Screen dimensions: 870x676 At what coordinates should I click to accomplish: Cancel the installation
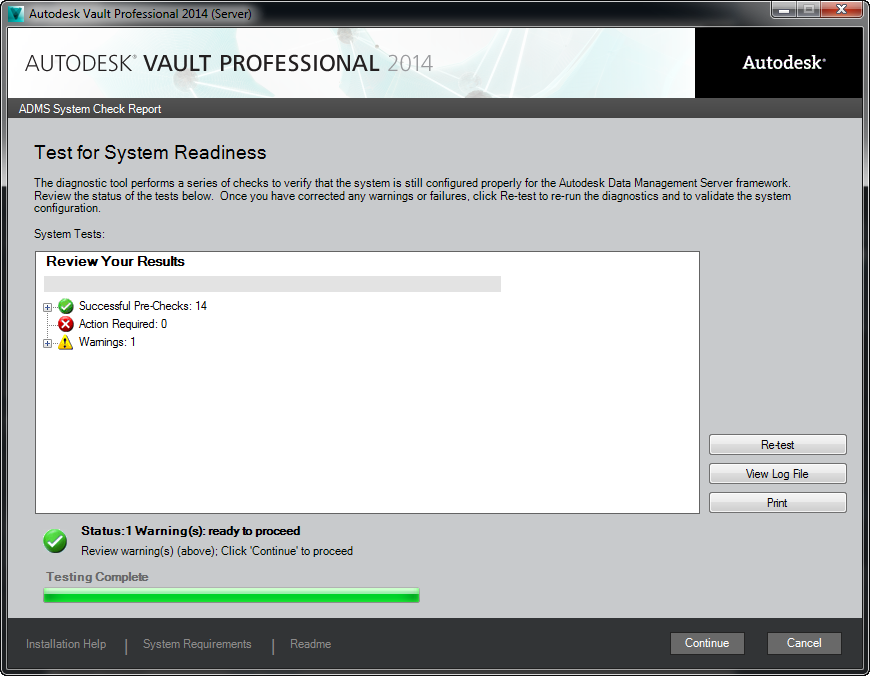tap(804, 643)
